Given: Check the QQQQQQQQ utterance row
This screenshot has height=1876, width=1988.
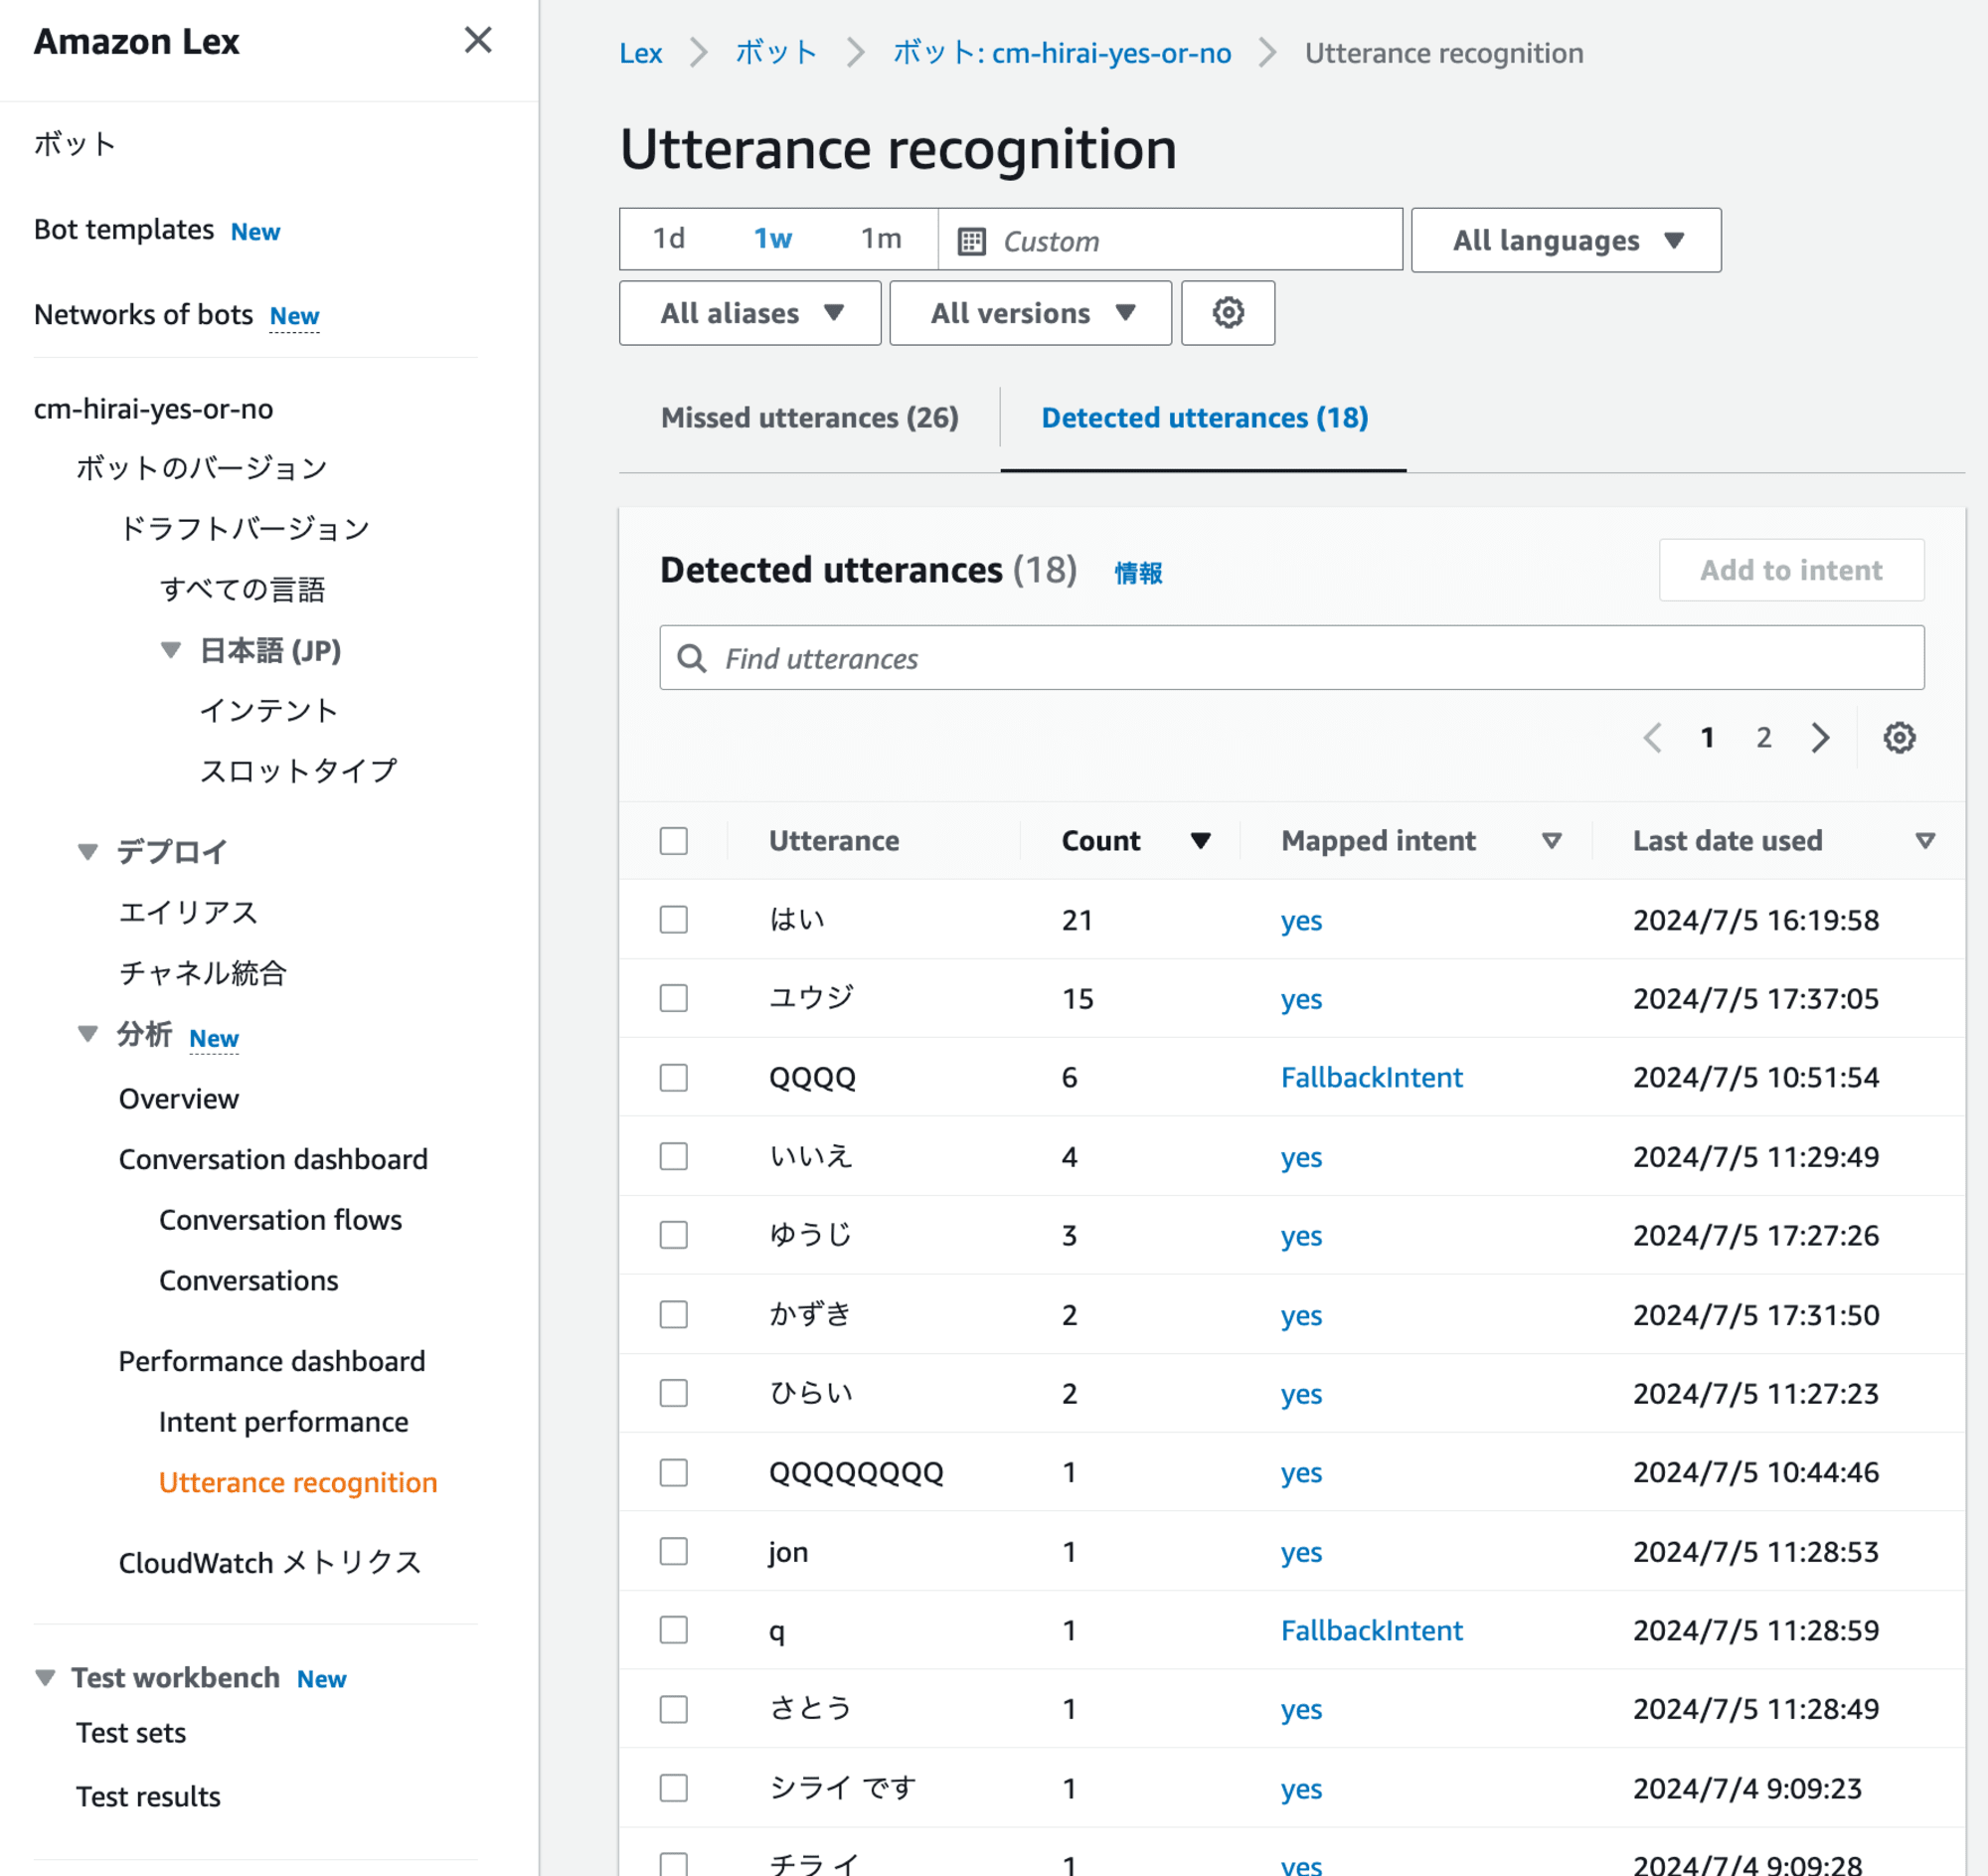Looking at the screenshot, I should (x=674, y=1472).
